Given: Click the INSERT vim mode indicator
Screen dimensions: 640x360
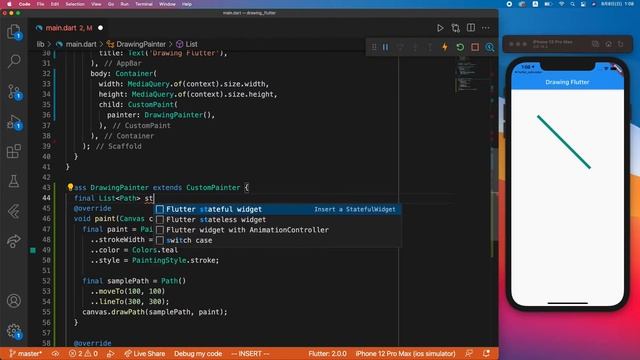Looking at the screenshot, I should 250,353.
